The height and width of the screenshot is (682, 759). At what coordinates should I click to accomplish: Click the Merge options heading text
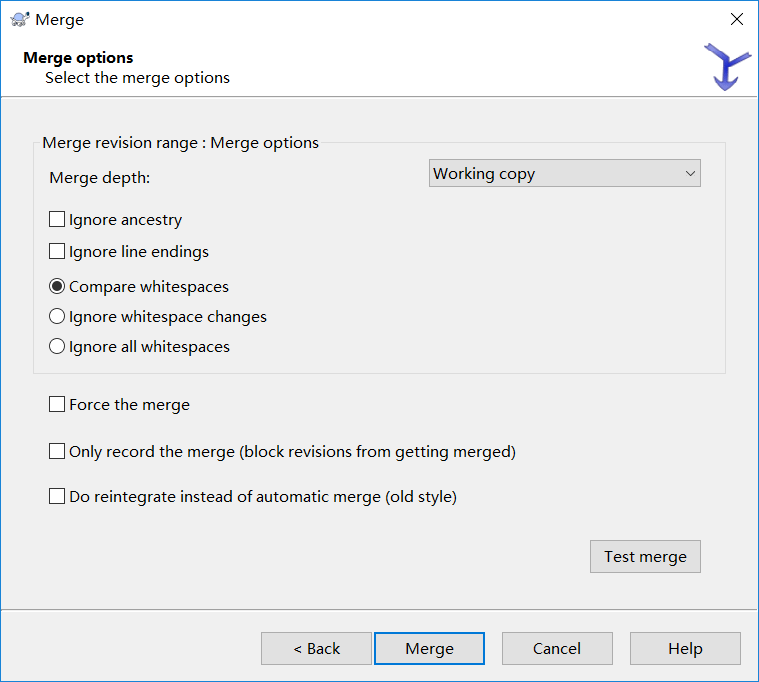coord(78,58)
